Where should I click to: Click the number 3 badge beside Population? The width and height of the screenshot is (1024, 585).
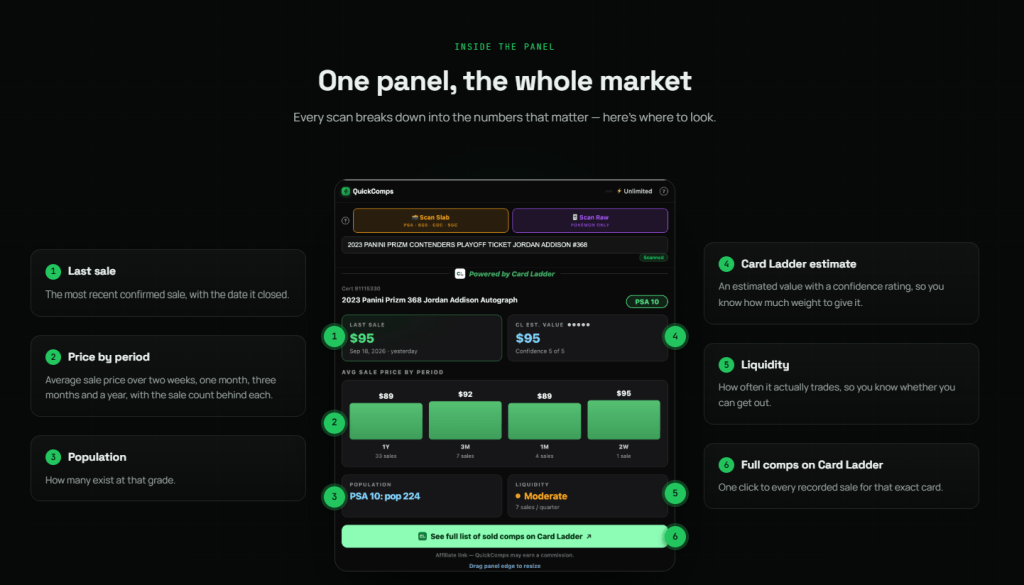[x=53, y=457]
